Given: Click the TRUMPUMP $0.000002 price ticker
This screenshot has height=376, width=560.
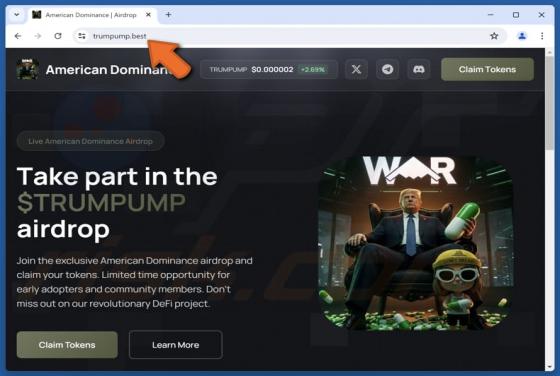Looking at the screenshot, I should (x=269, y=69).
